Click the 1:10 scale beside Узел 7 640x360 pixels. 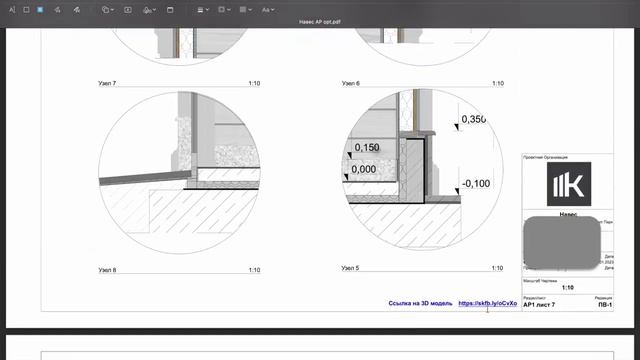click(x=254, y=83)
